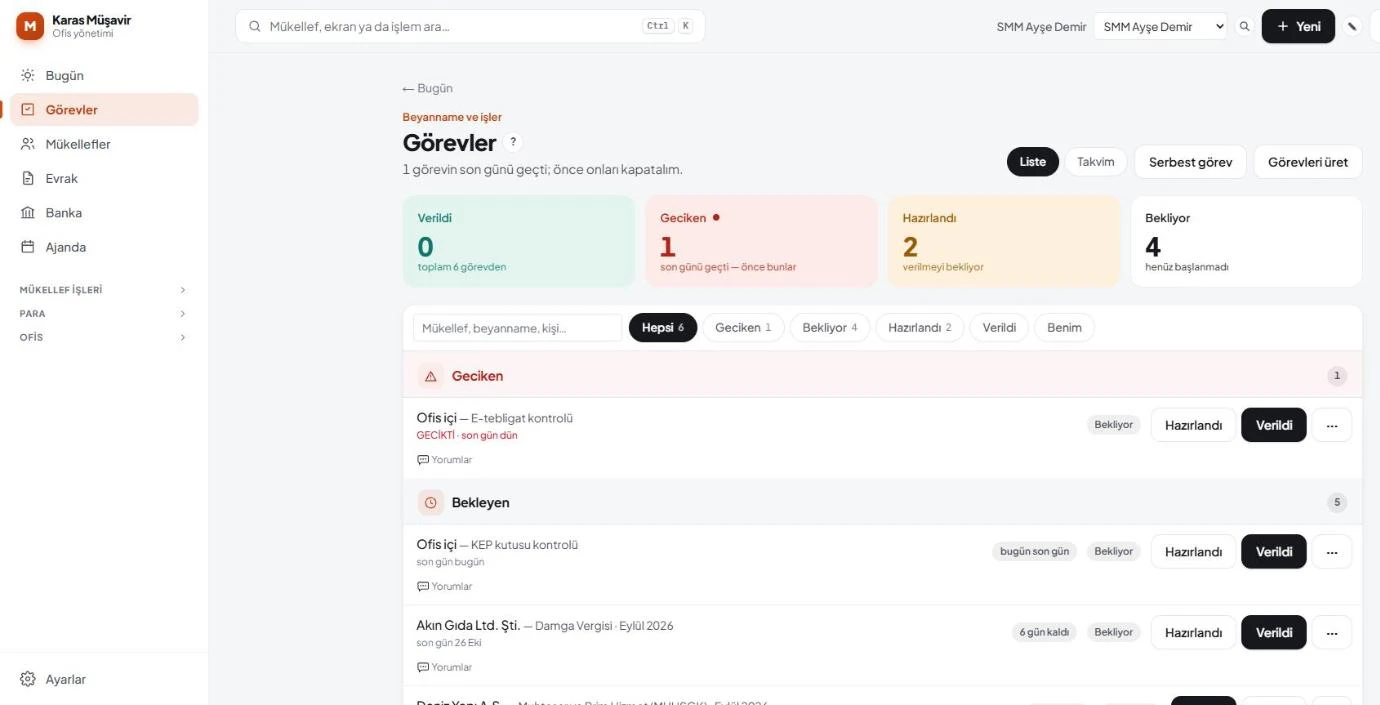The height and width of the screenshot is (705, 1380).
Task: Open Evrak section
Action: tap(104, 178)
